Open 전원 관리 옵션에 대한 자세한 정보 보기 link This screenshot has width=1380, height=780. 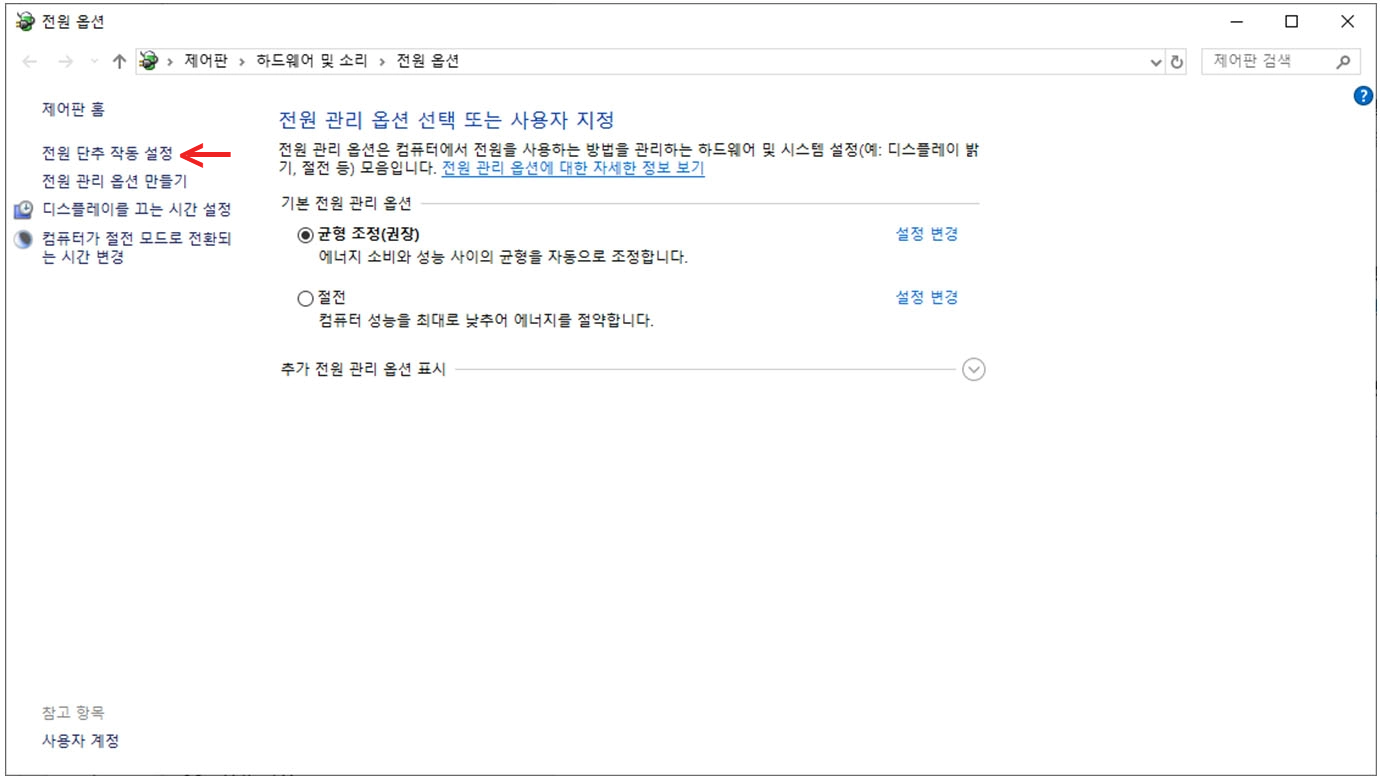coord(573,168)
